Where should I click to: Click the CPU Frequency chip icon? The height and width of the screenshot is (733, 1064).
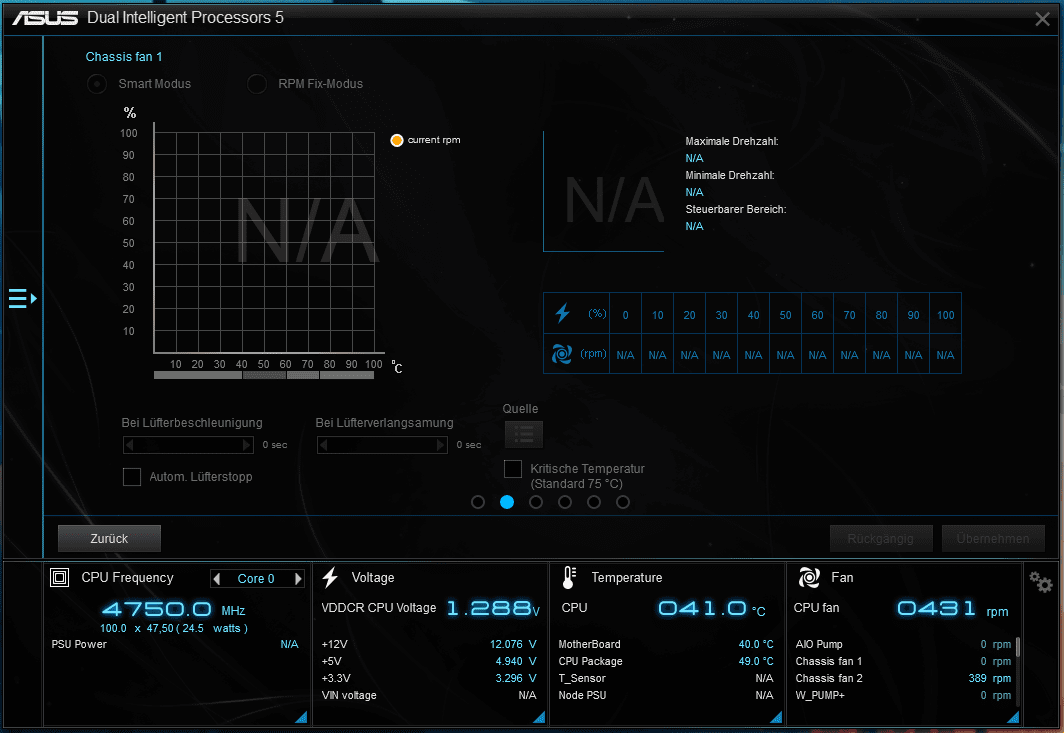coord(60,578)
